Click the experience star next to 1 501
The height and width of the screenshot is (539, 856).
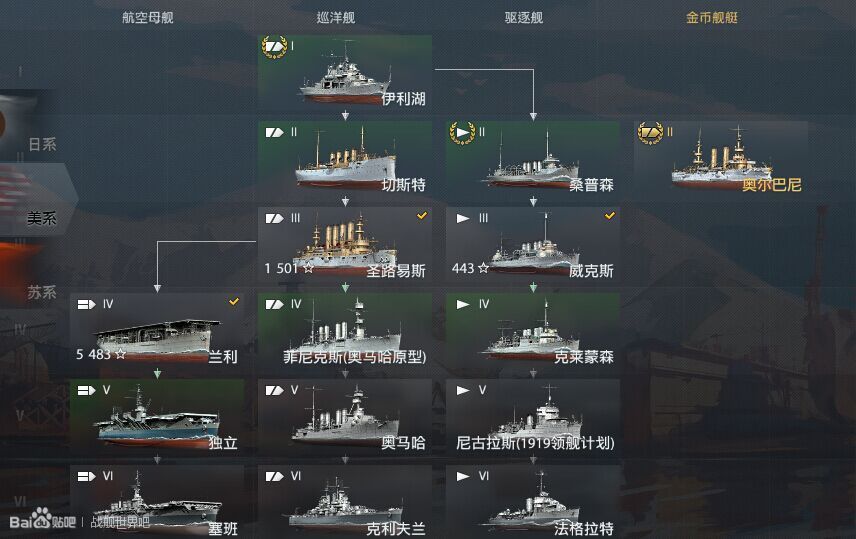click(308, 268)
